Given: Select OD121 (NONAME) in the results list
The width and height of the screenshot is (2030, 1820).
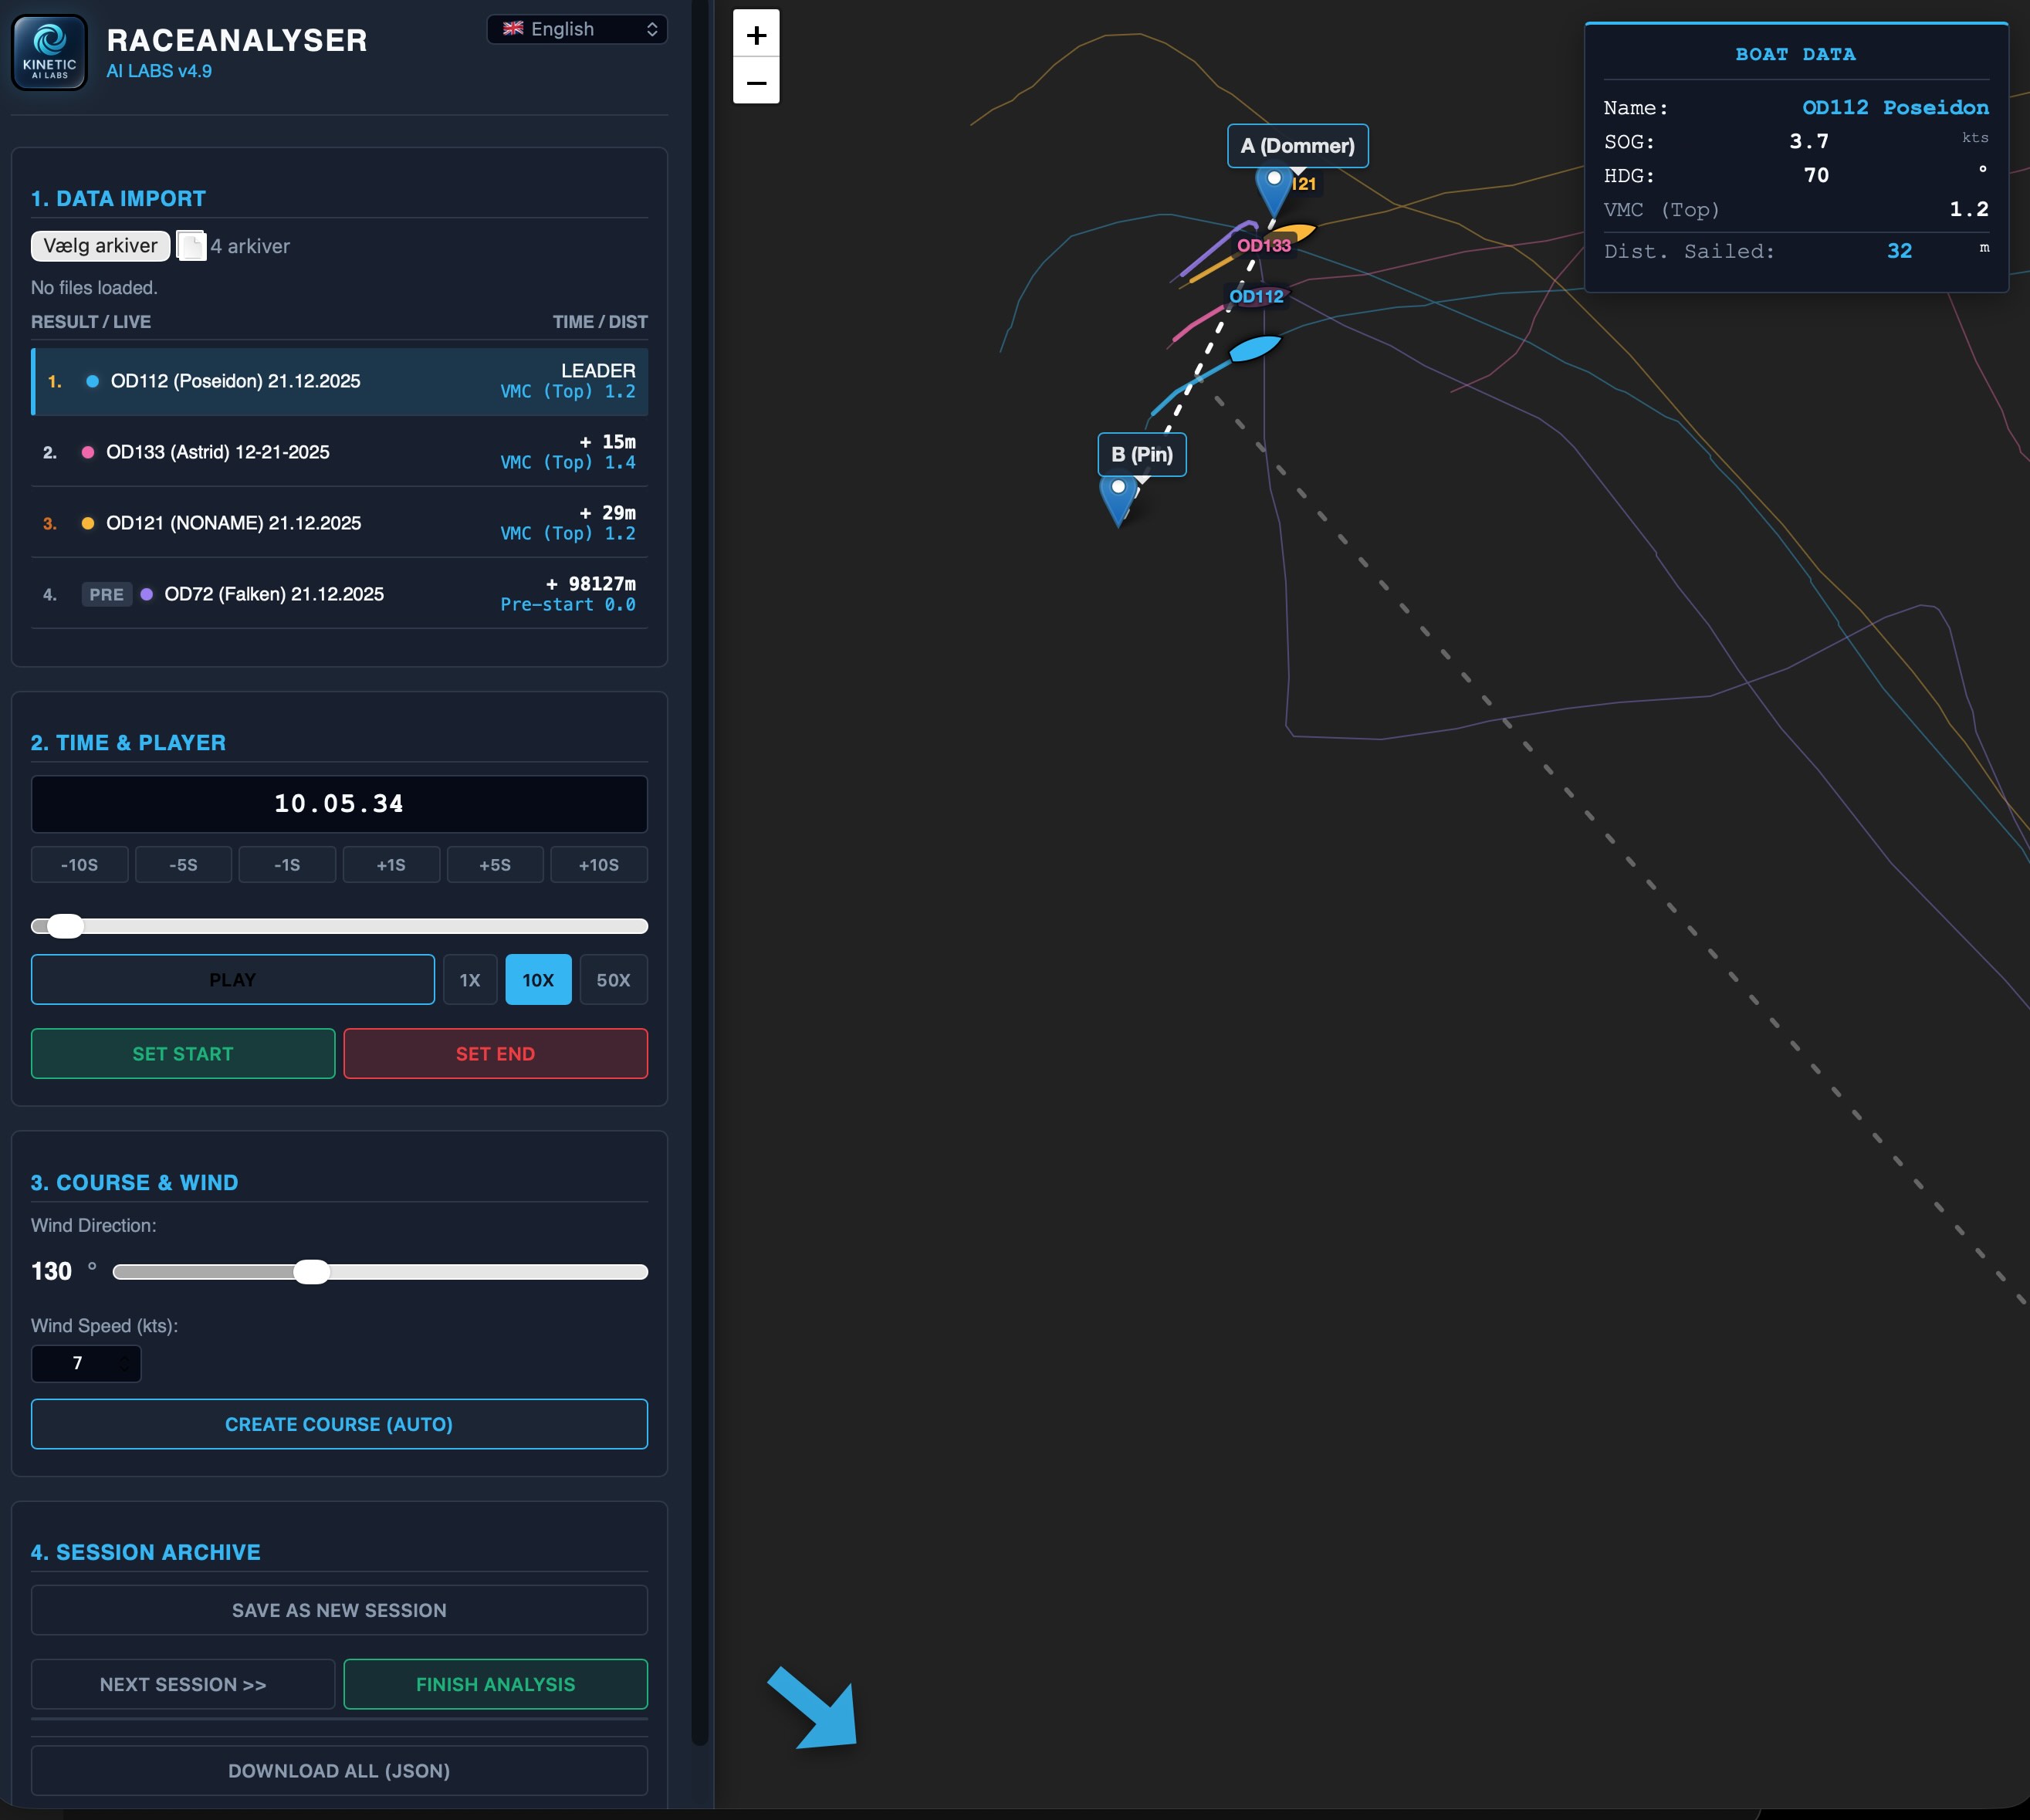Looking at the screenshot, I should 236,522.
